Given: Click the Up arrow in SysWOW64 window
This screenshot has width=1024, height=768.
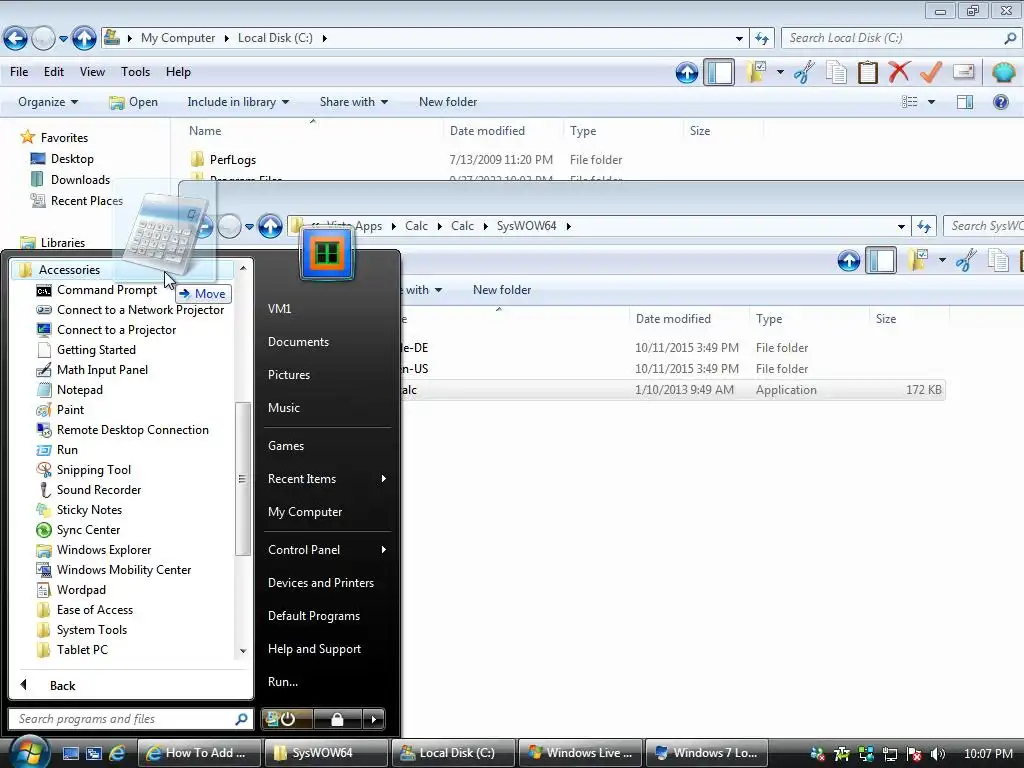Looking at the screenshot, I should (x=270, y=227).
